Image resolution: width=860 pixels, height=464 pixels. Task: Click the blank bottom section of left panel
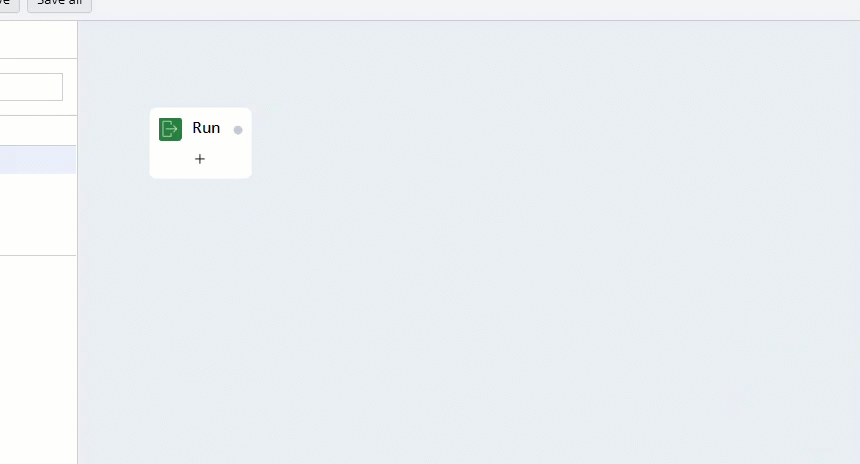[38, 359]
